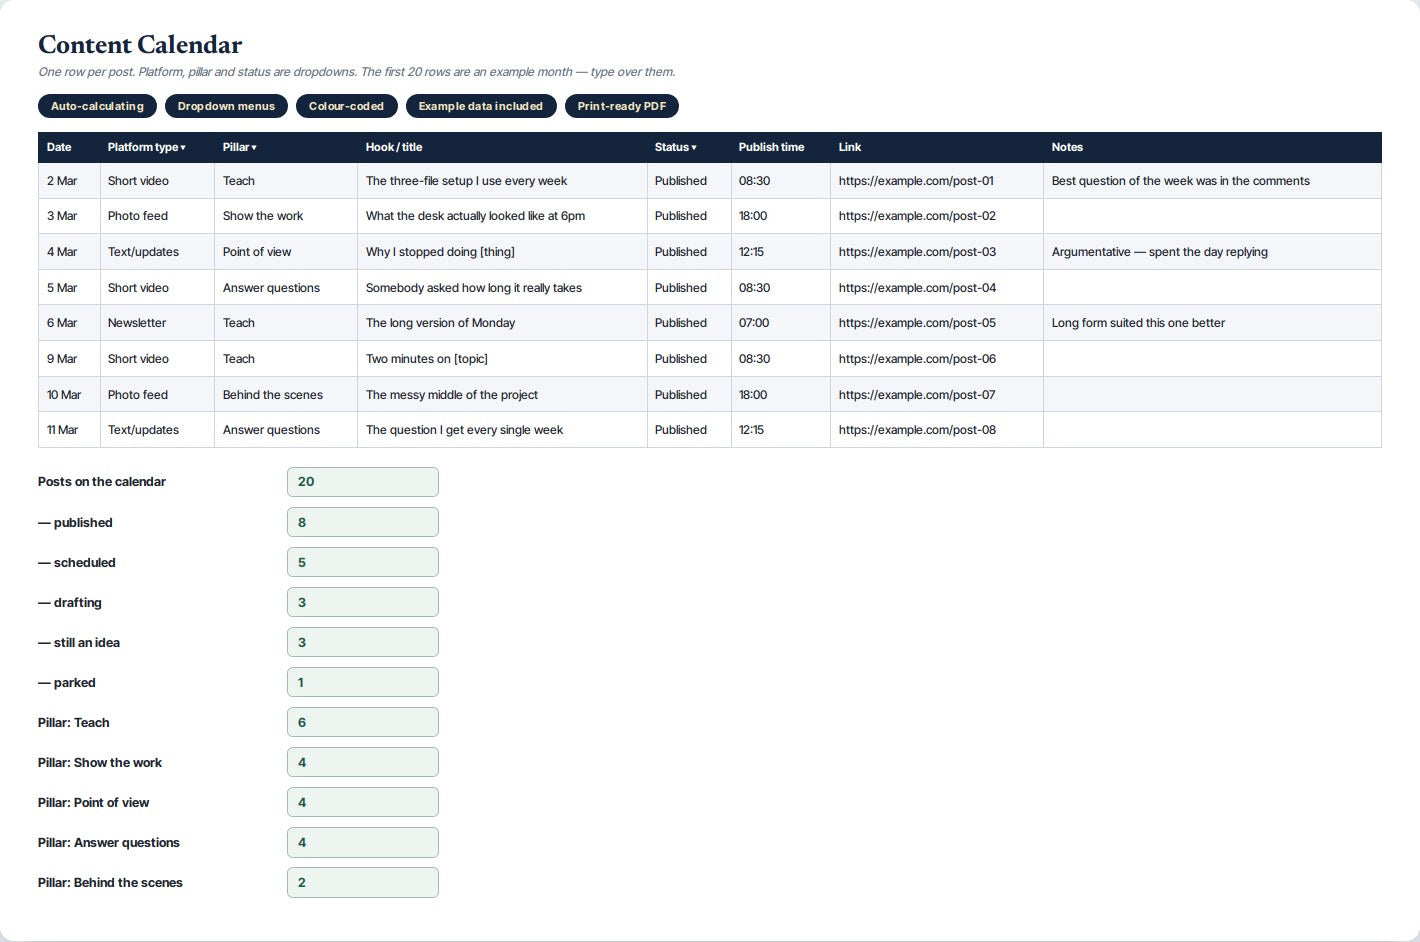Viewport: 1420px width, 942px height.
Task: Select the 'Text/updates' cell in 4 Mar row
Action: [157, 252]
